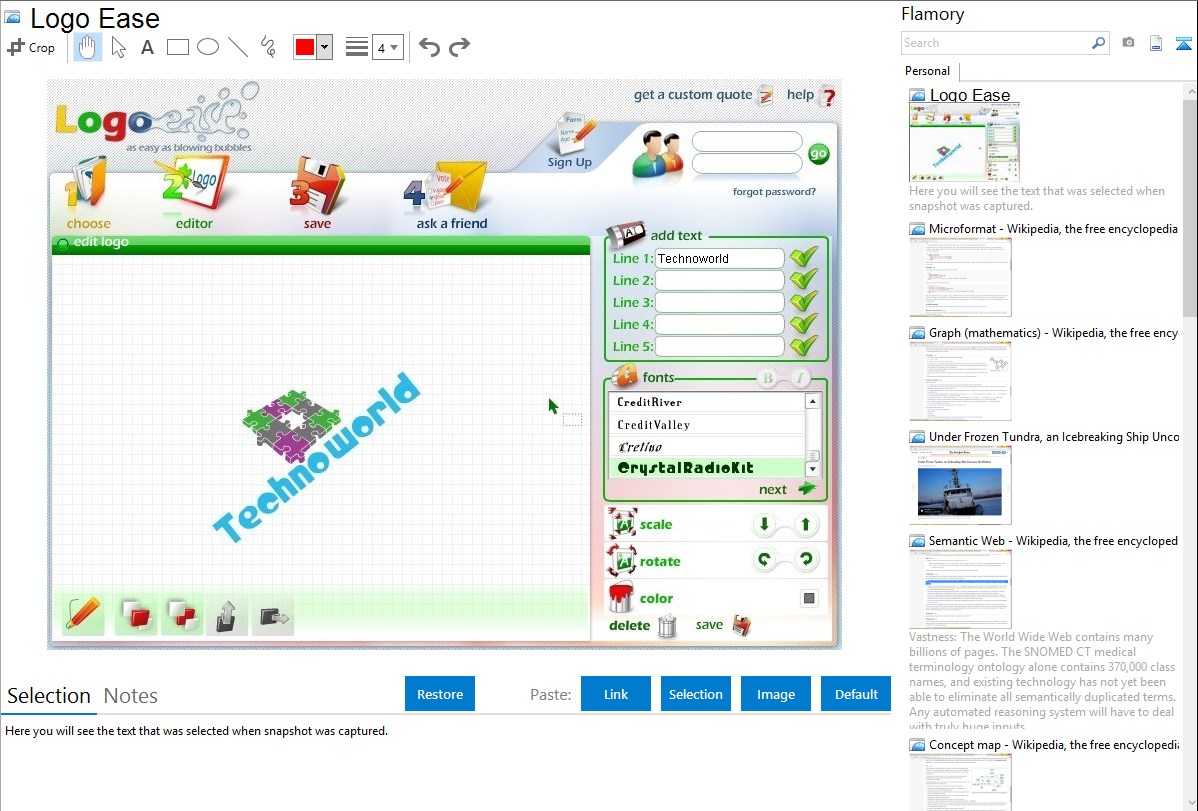Switch to the Selection tab

coord(49,696)
